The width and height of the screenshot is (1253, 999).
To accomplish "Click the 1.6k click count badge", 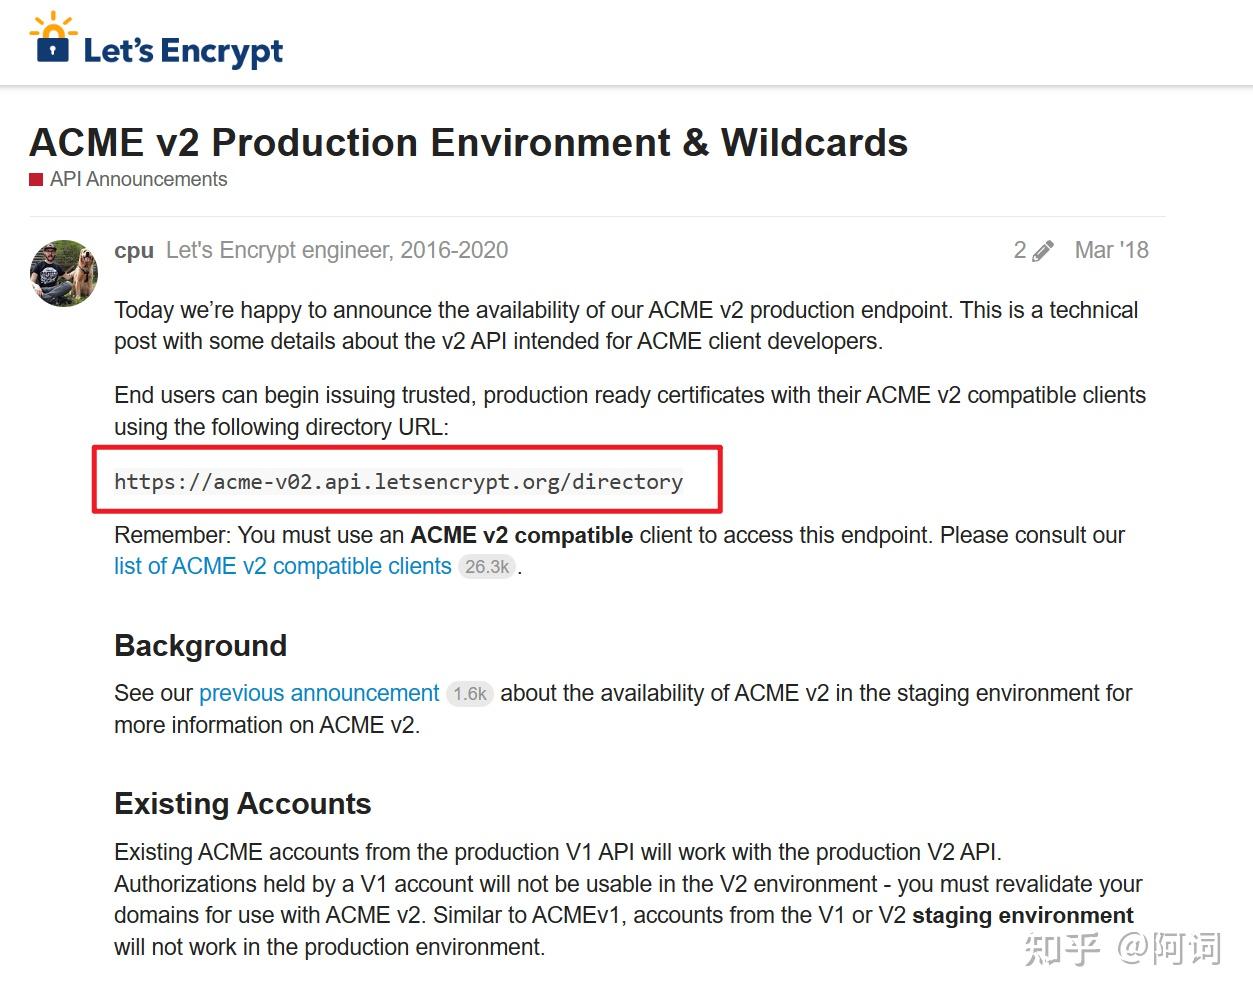I will 469,694.
